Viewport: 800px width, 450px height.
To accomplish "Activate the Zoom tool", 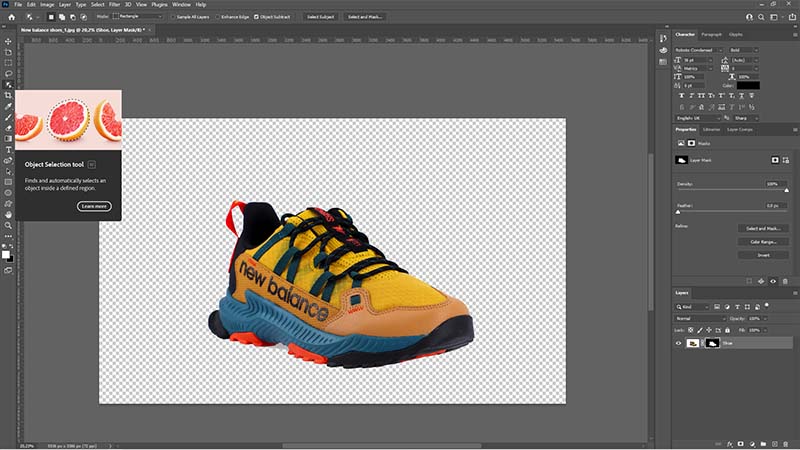I will [x=8, y=226].
